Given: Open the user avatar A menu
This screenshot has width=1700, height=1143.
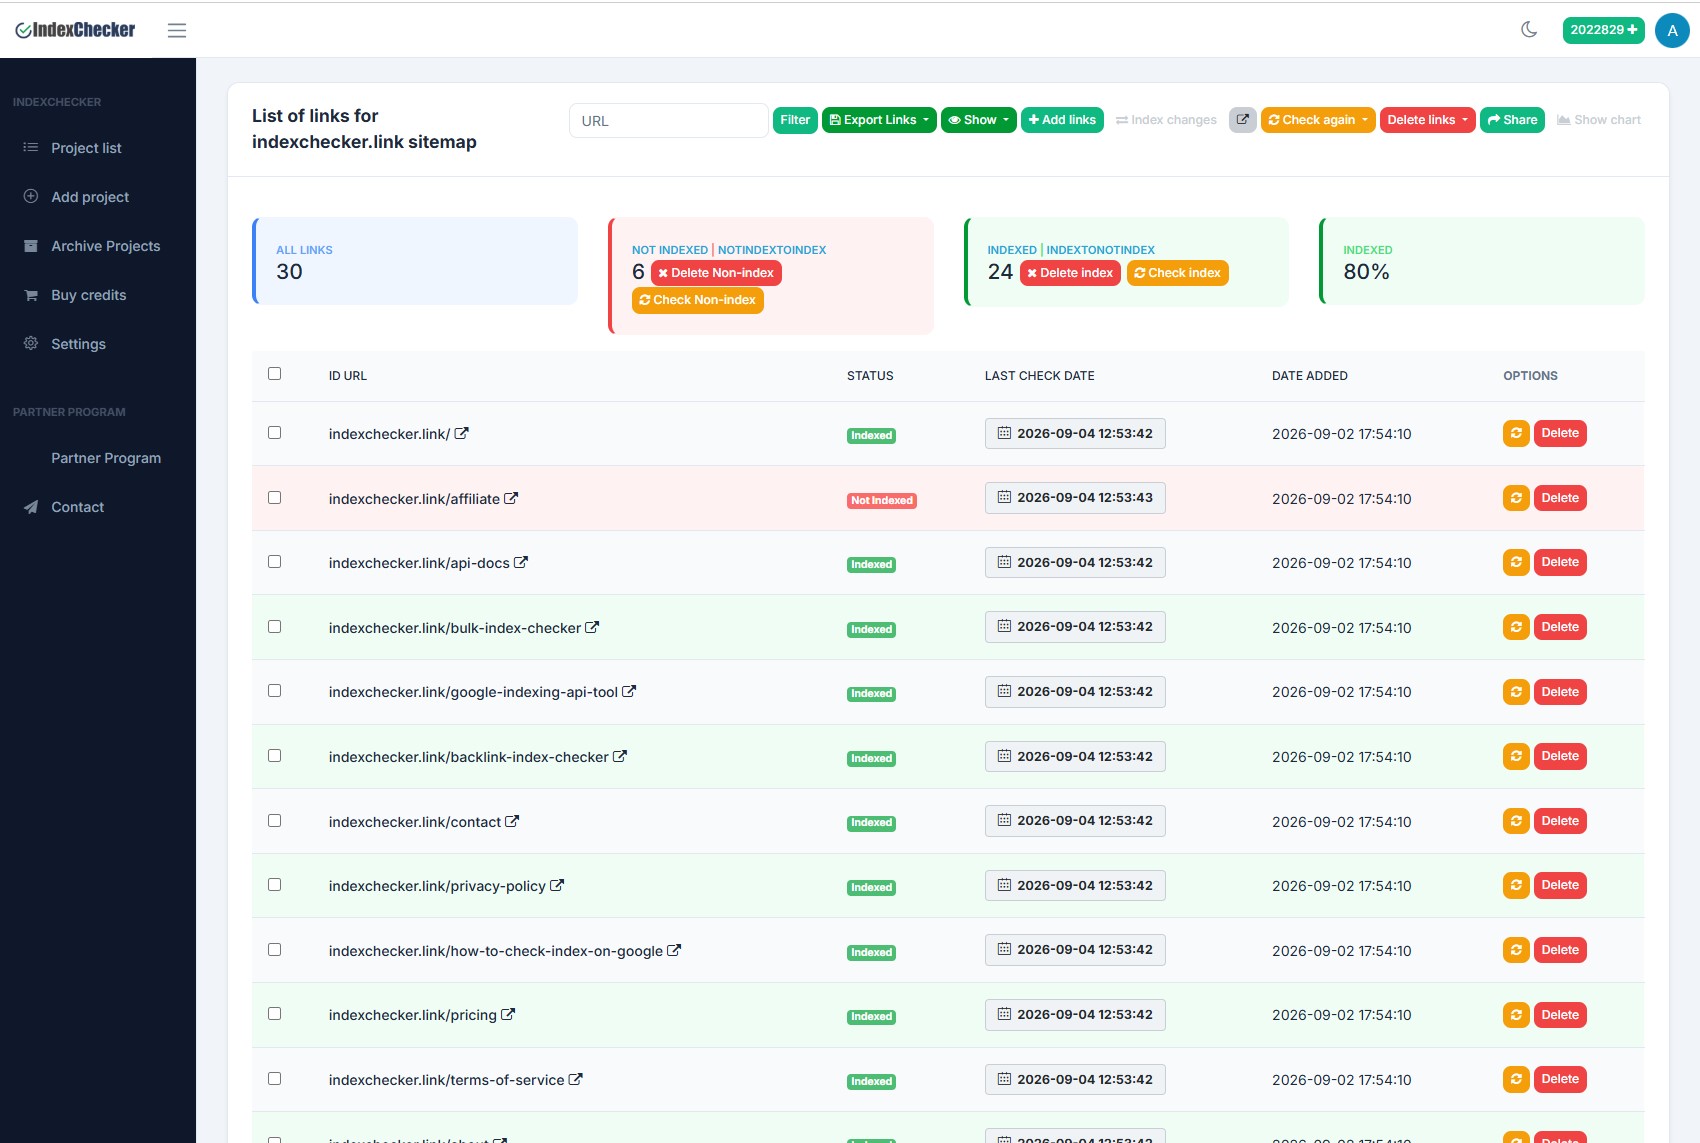Looking at the screenshot, I should coord(1672,30).
